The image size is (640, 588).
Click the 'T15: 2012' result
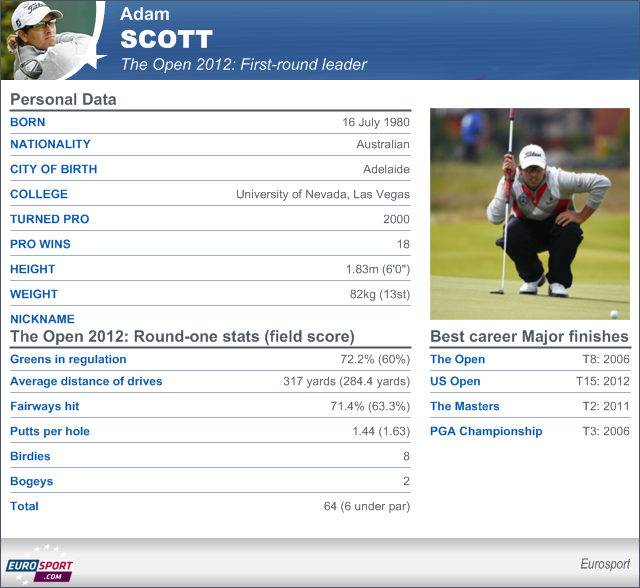tap(603, 381)
